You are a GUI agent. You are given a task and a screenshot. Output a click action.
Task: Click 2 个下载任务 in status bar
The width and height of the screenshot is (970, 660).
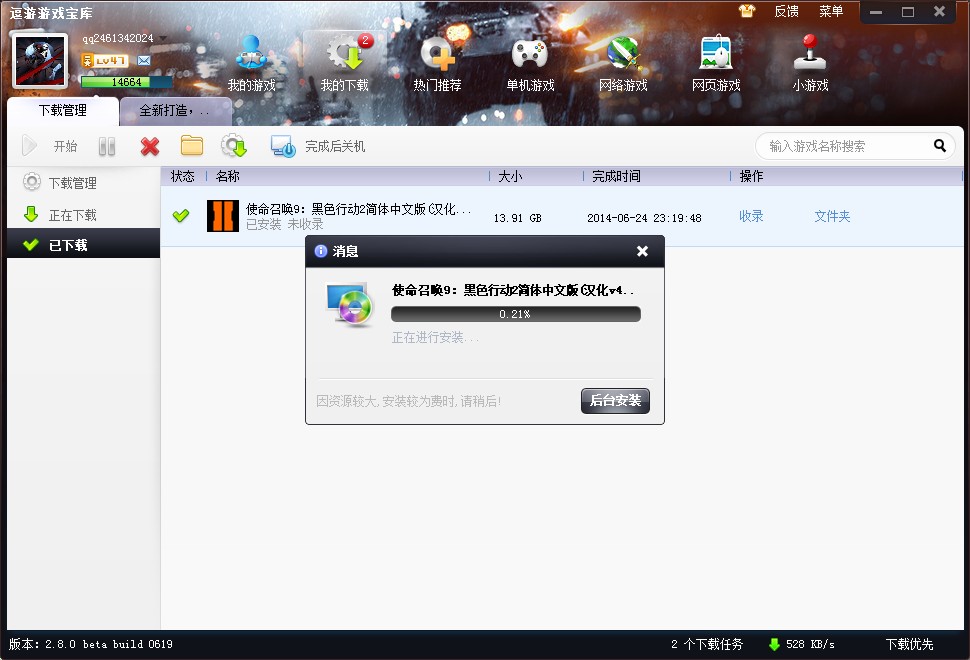coord(706,645)
